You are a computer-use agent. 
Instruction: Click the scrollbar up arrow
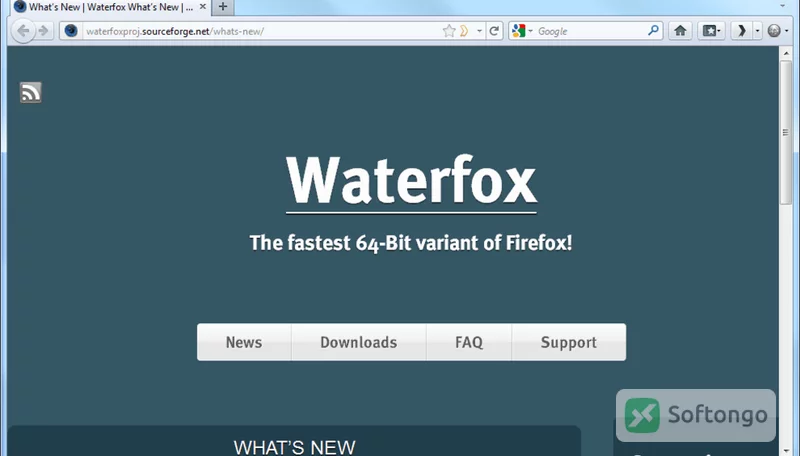pos(786,53)
